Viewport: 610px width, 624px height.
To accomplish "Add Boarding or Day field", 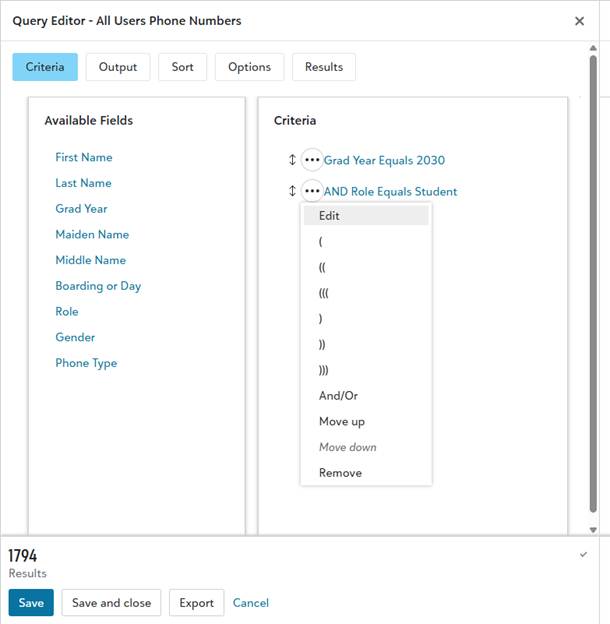I will click(98, 286).
